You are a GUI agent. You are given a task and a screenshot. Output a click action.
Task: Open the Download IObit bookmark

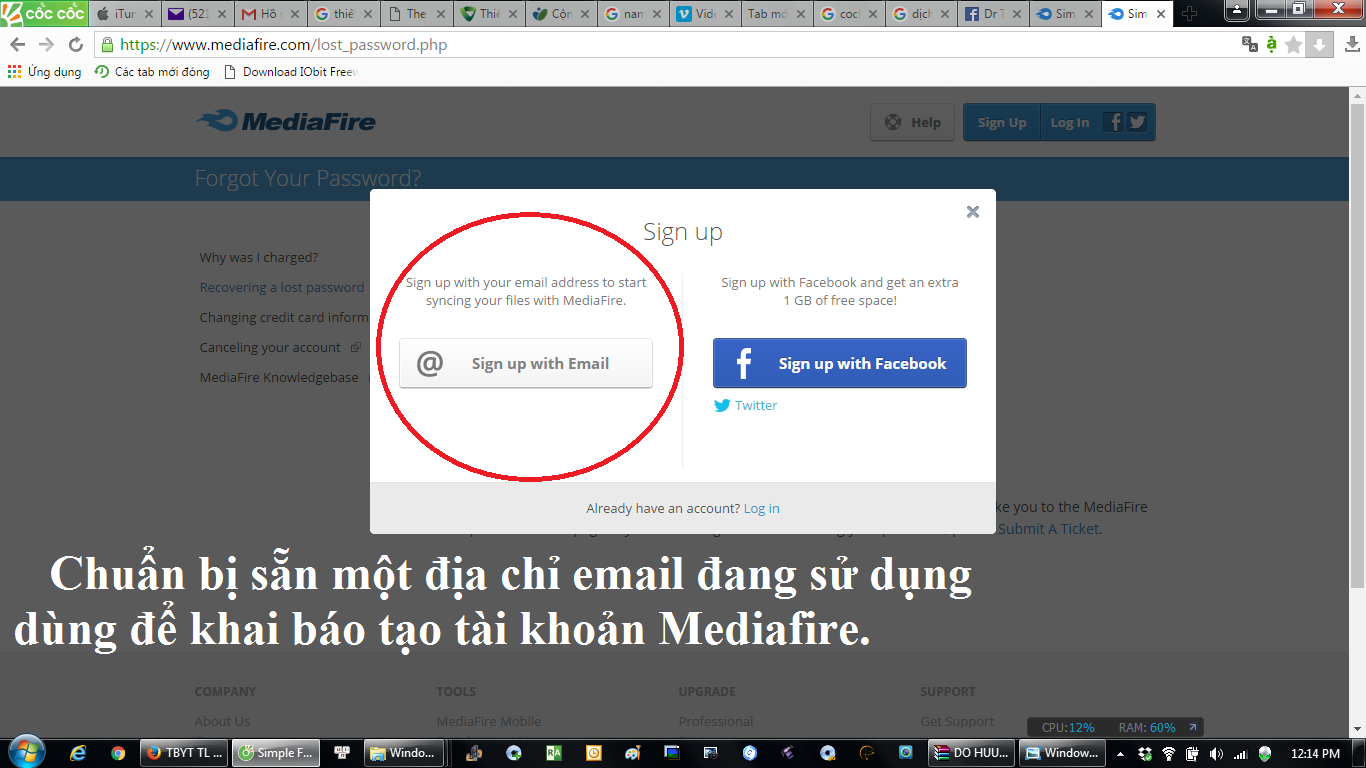(291, 72)
